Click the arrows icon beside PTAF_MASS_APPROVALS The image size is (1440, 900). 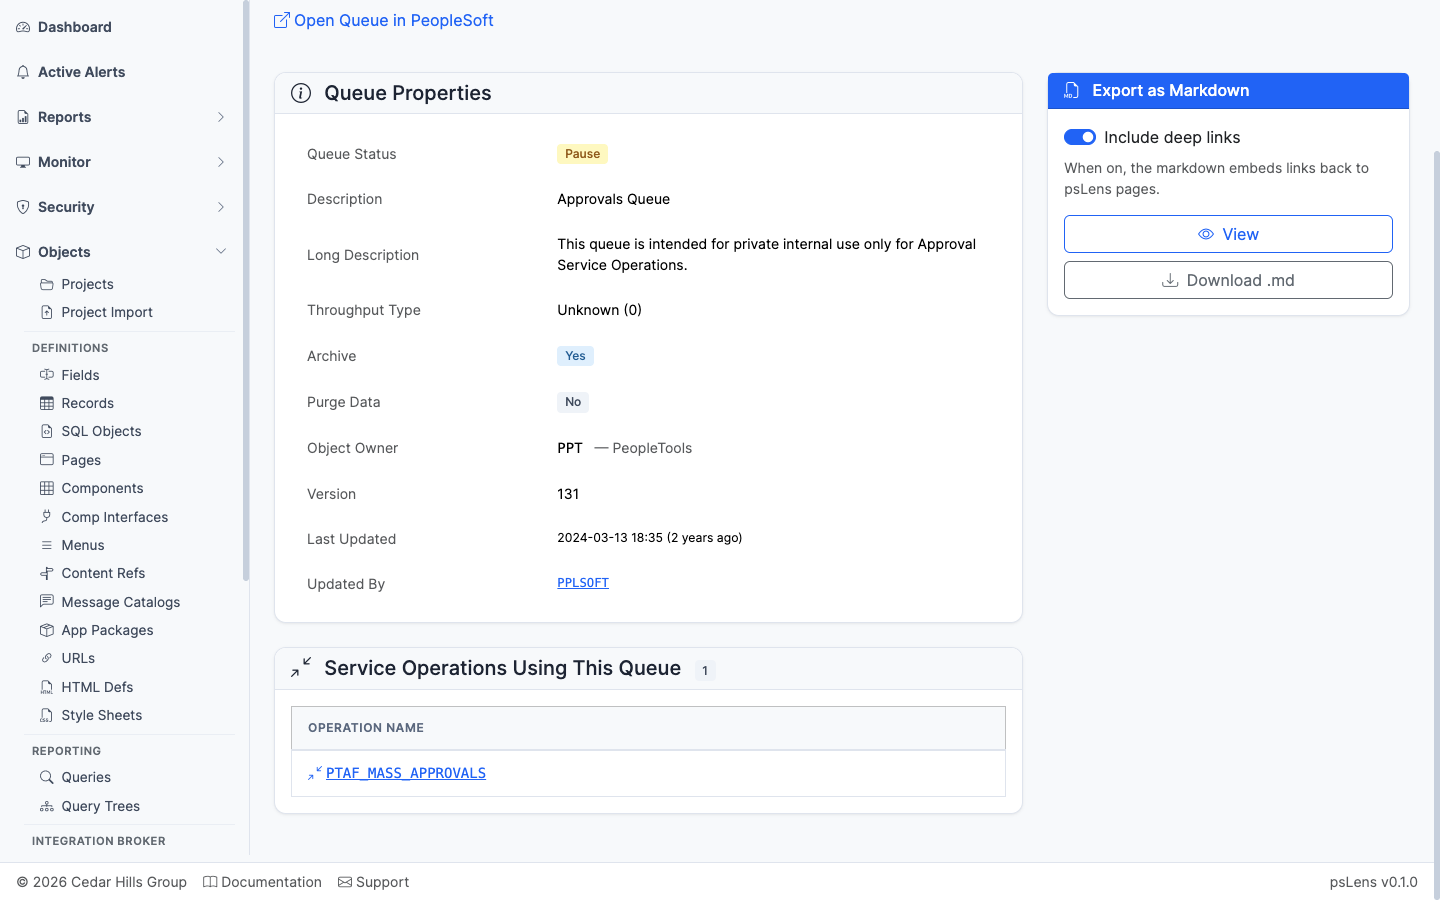315,773
